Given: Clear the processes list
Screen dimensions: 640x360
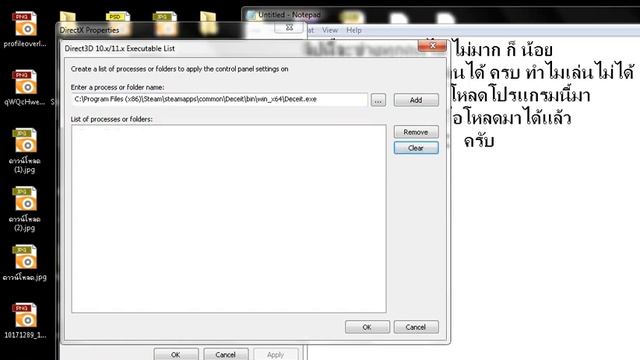Looking at the screenshot, I should coord(416,148).
